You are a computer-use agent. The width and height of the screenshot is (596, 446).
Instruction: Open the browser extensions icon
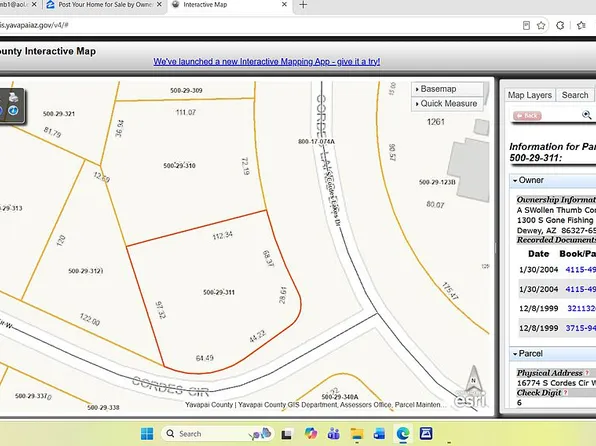point(560,25)
